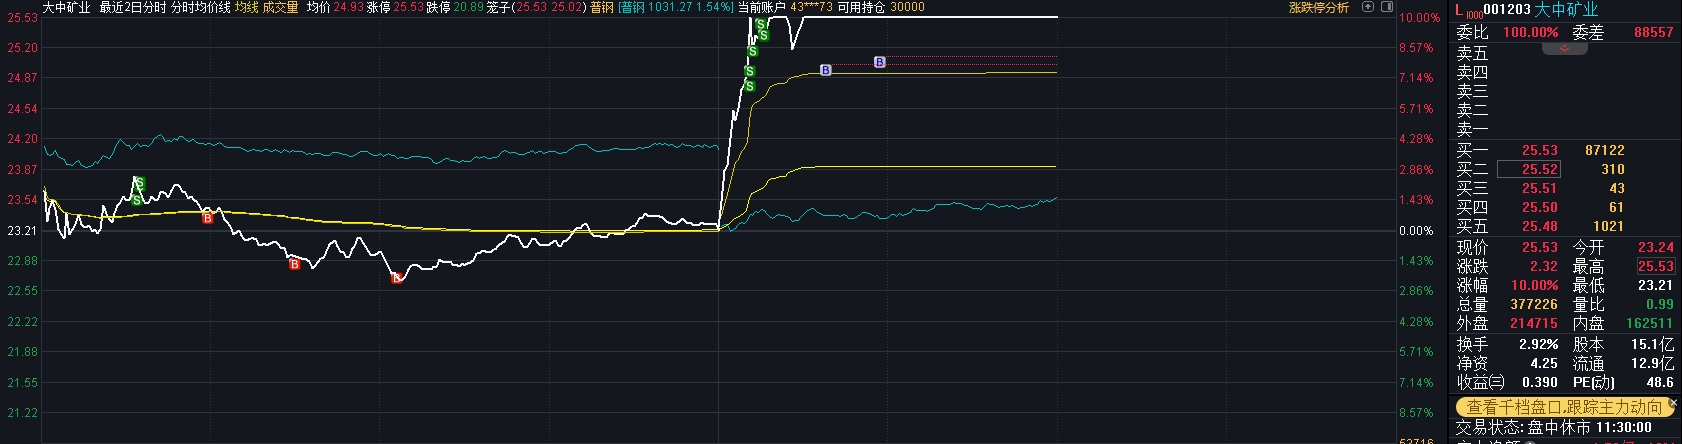Toggle the 均线 legend label
1682x444 pixels.
click(x=246, y=7)
